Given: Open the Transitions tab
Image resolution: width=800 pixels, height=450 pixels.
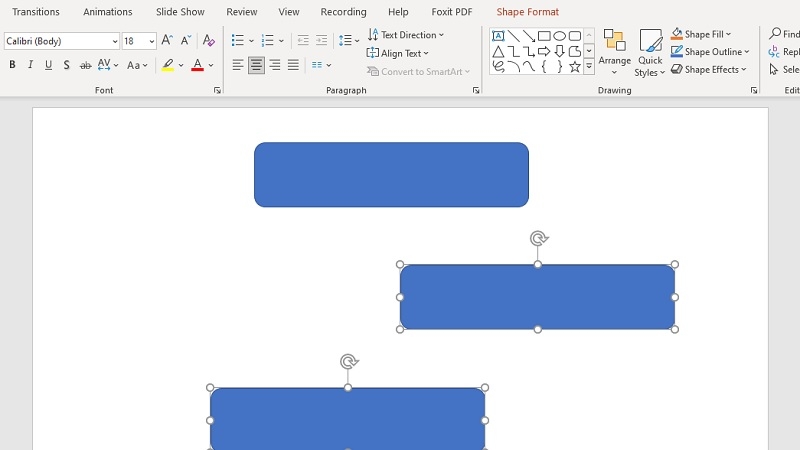Looking at the screenshot, I should [x=36, y=12].
